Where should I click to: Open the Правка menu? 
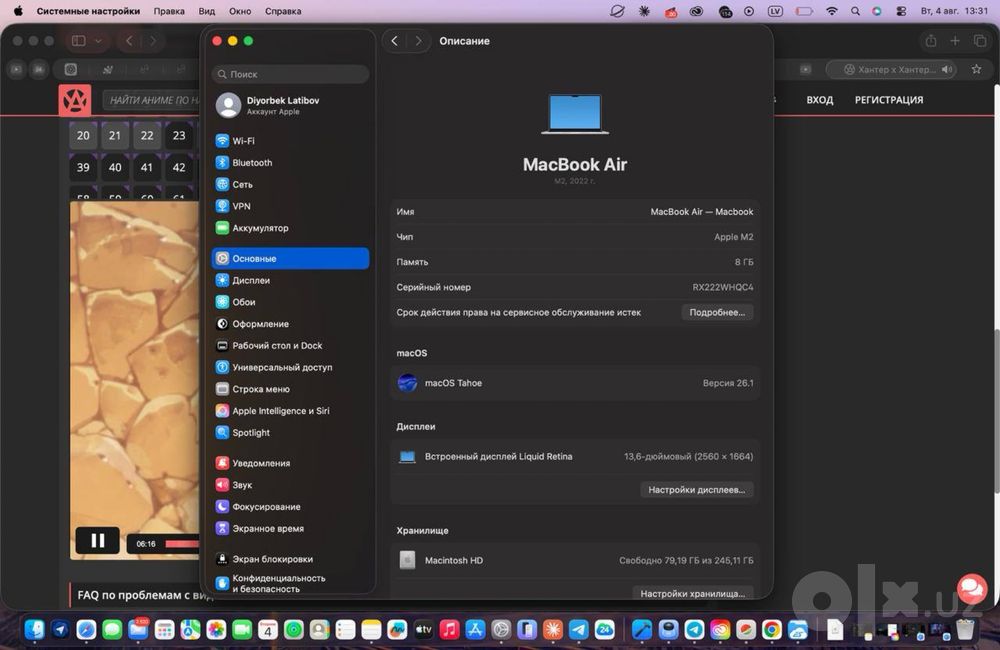pyautogui.click(x=169, y=11)
